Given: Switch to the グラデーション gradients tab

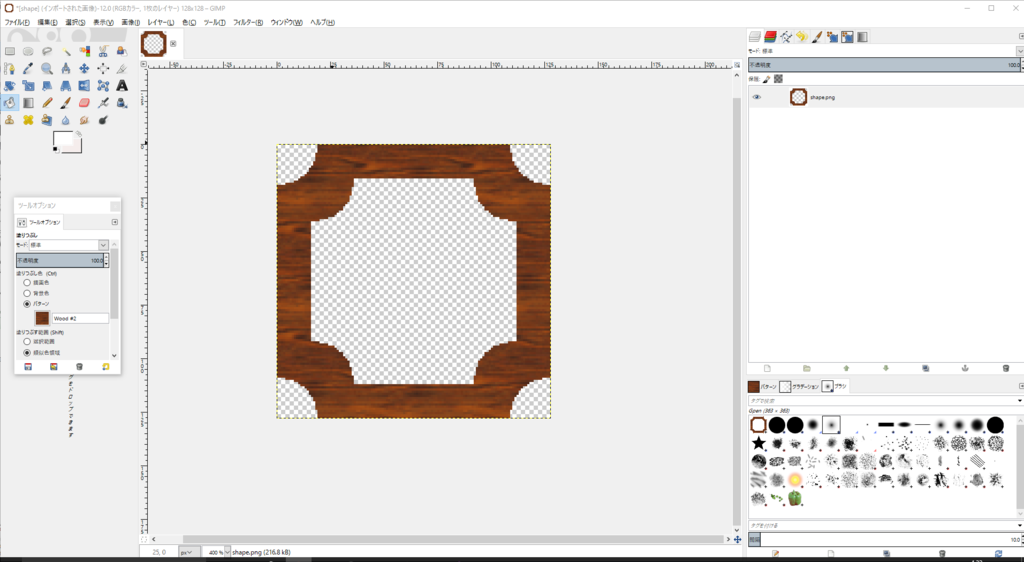Looking at the screenshot, I should [799, 386].
